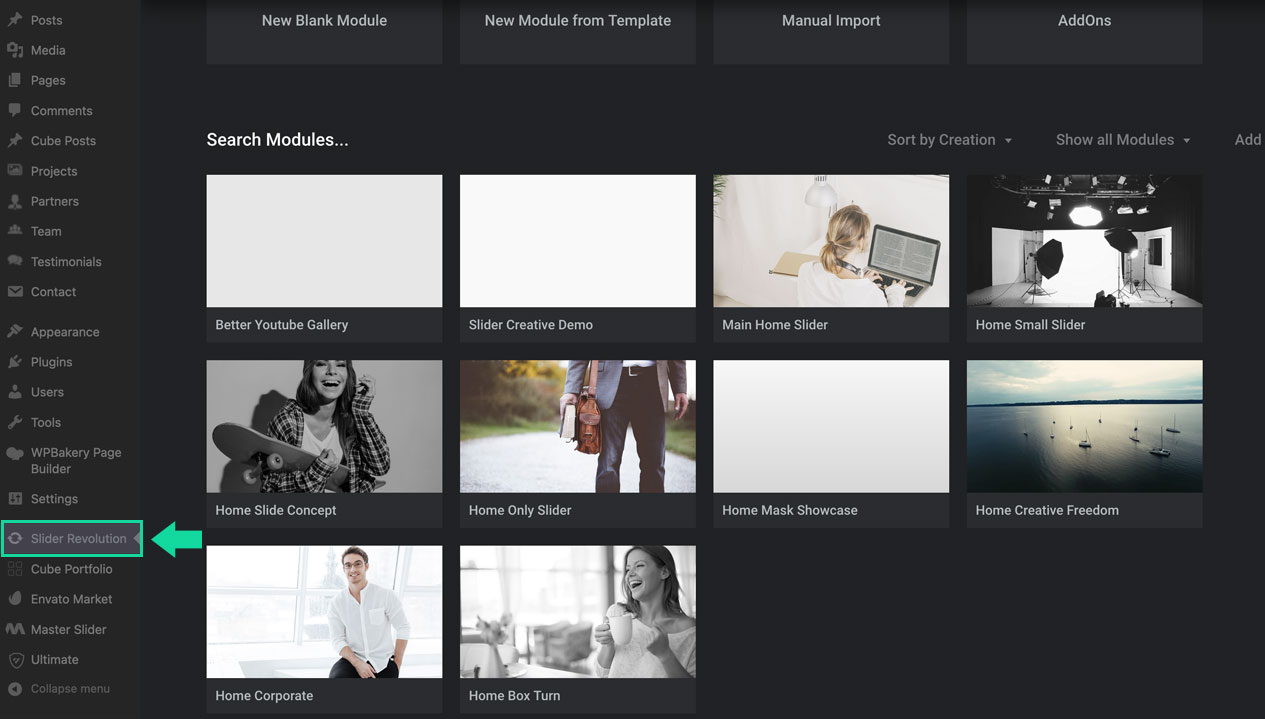Click the Ultimate shield icon
This screenshot has height=719, width=1265.
(x=15, y=660)
